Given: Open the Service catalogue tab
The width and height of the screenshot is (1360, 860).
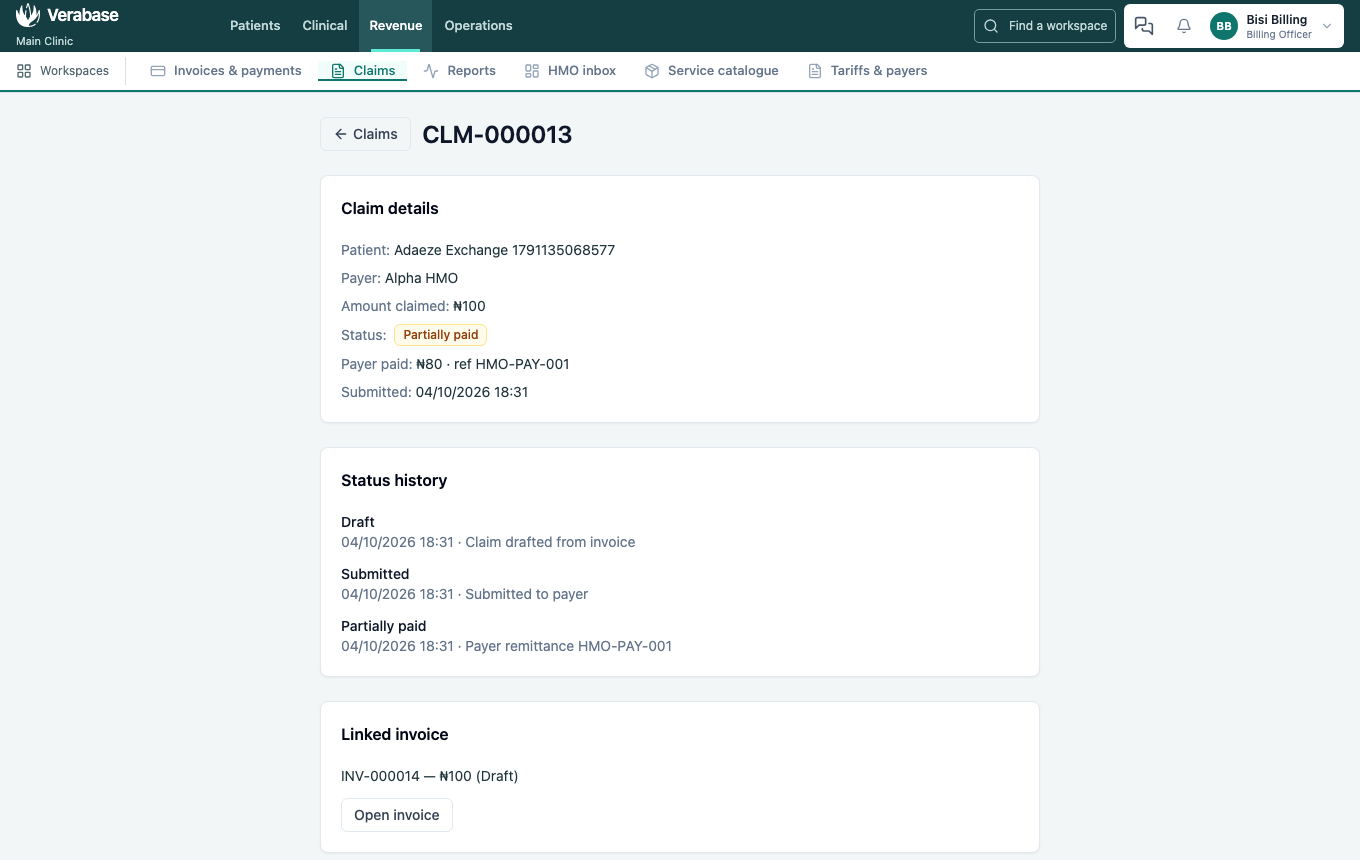Looking at the screenshot, I should click(x=711, y=71).
